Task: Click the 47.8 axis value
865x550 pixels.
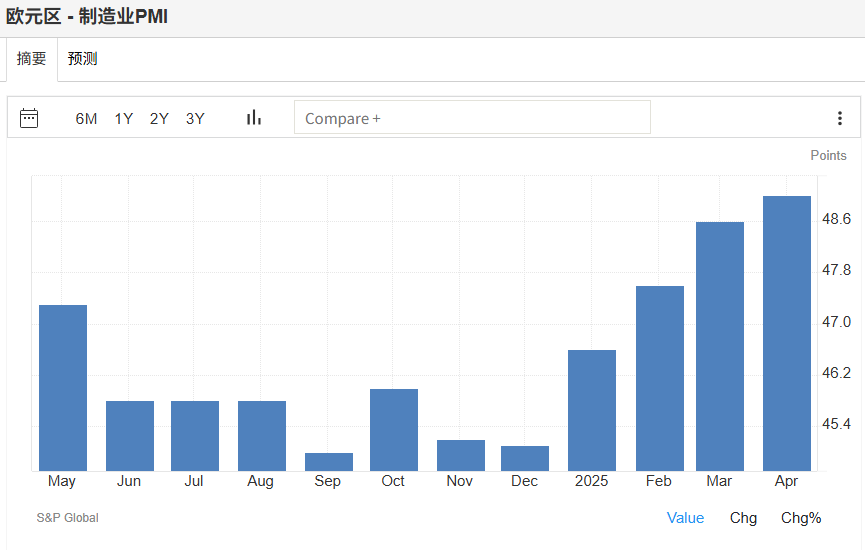Action: (836, 270)
